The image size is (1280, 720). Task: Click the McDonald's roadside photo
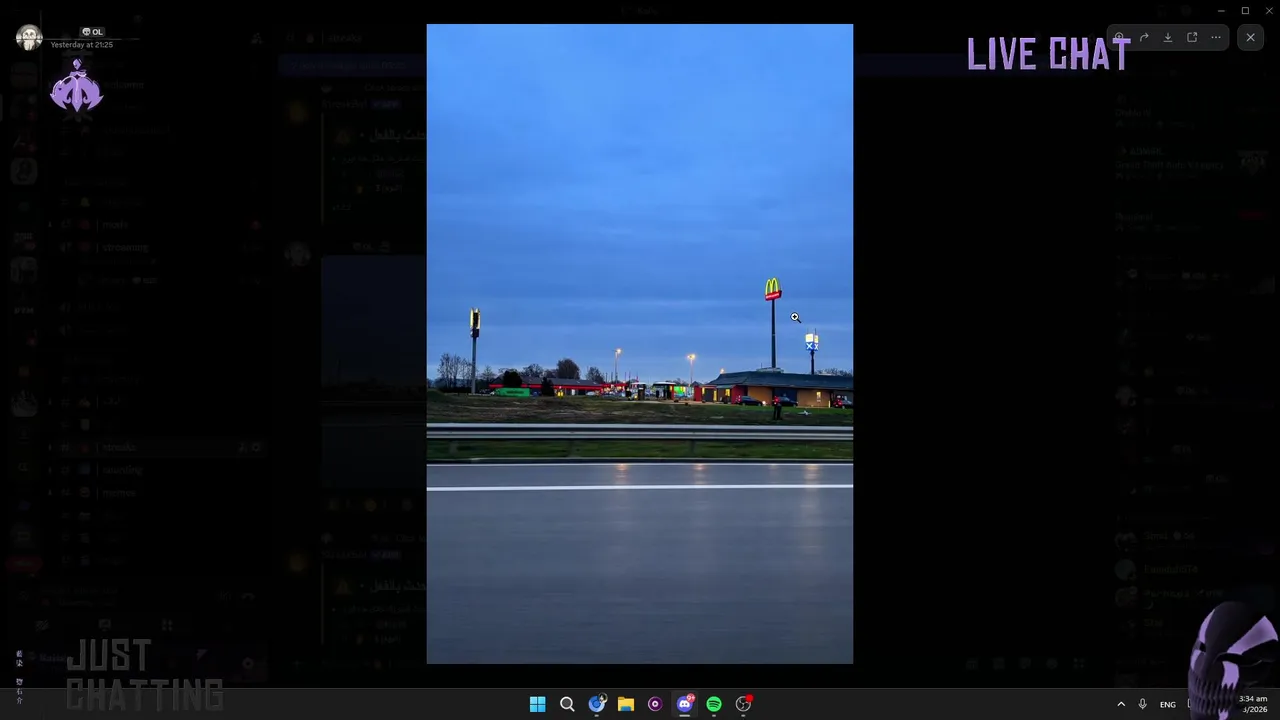tap(640, 344)
